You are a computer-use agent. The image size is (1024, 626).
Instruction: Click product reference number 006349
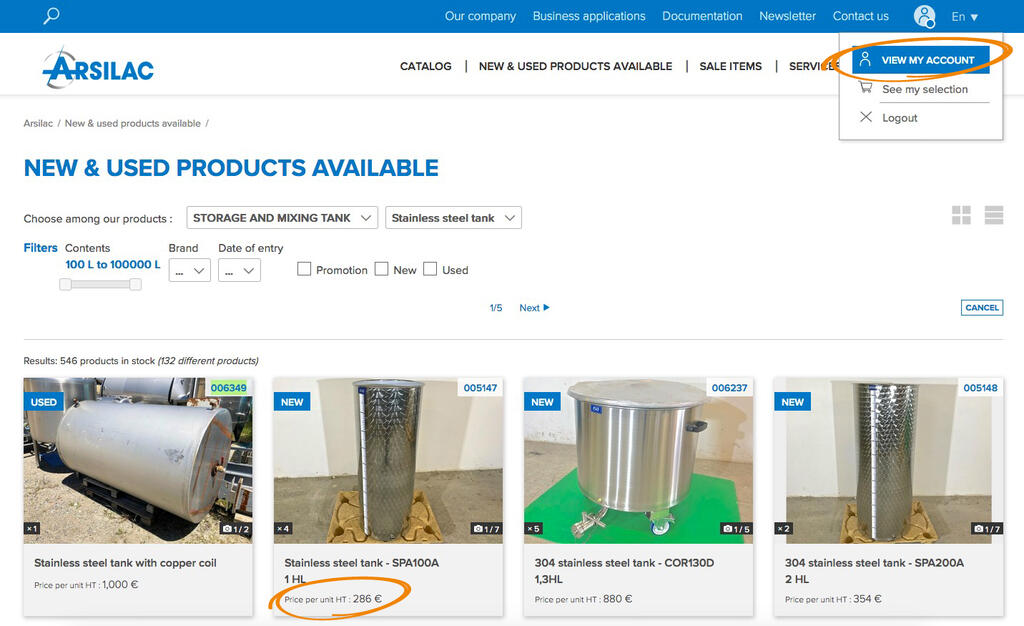[x=229, y=388]
